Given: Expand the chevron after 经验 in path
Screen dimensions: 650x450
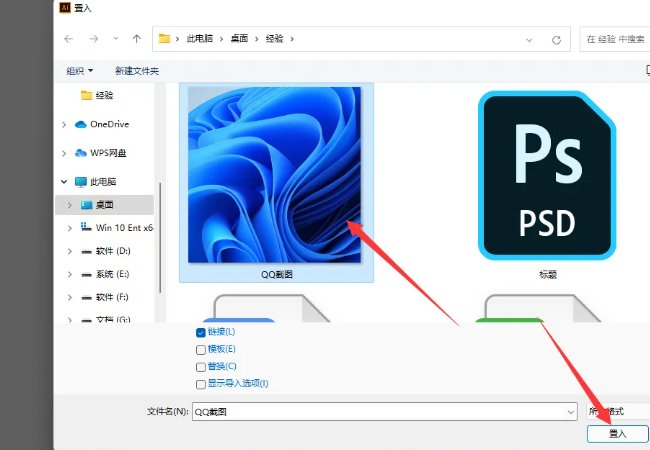Looking at the screenshot, I should 292,39.
